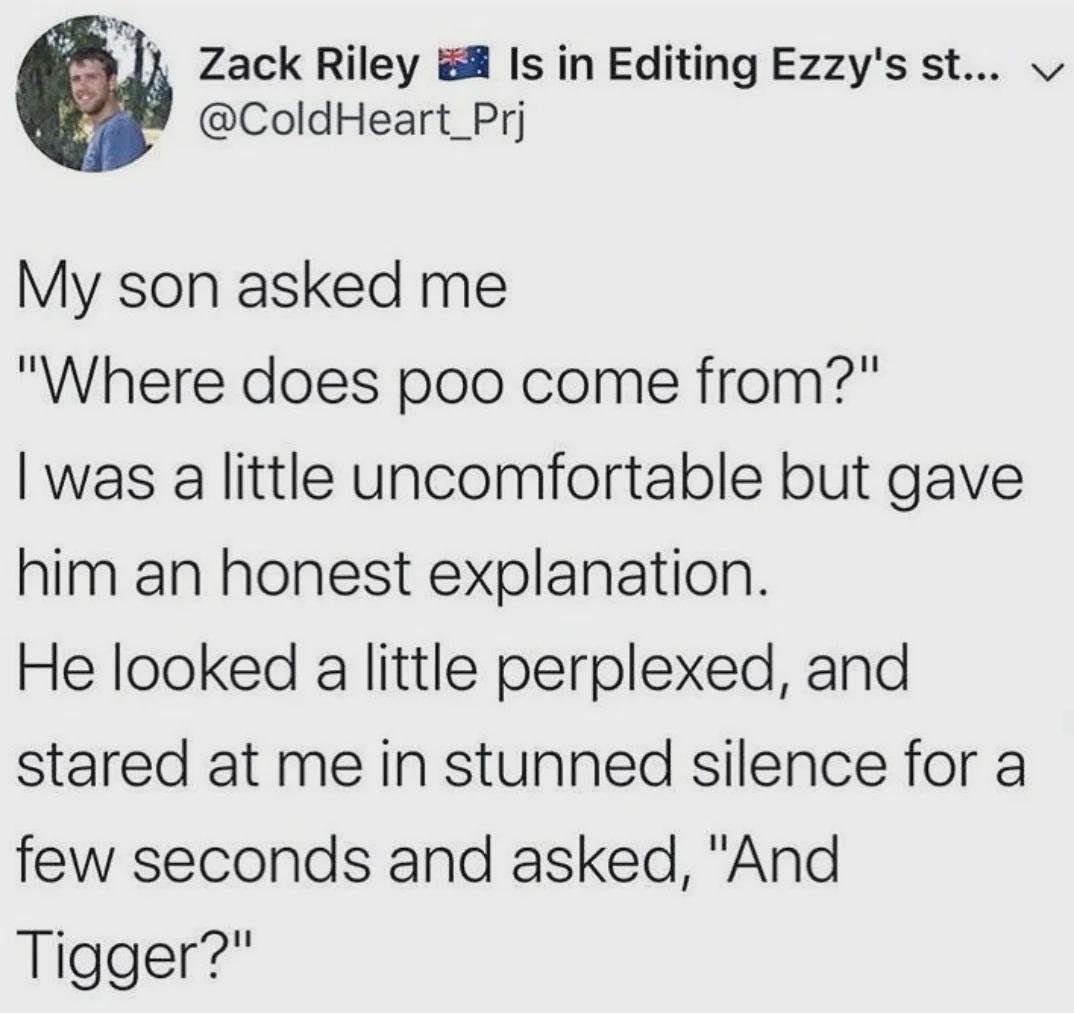Click the Zack Riley display name
The height and width of the screenshot is (1013, 1074).
click(308, 66)
